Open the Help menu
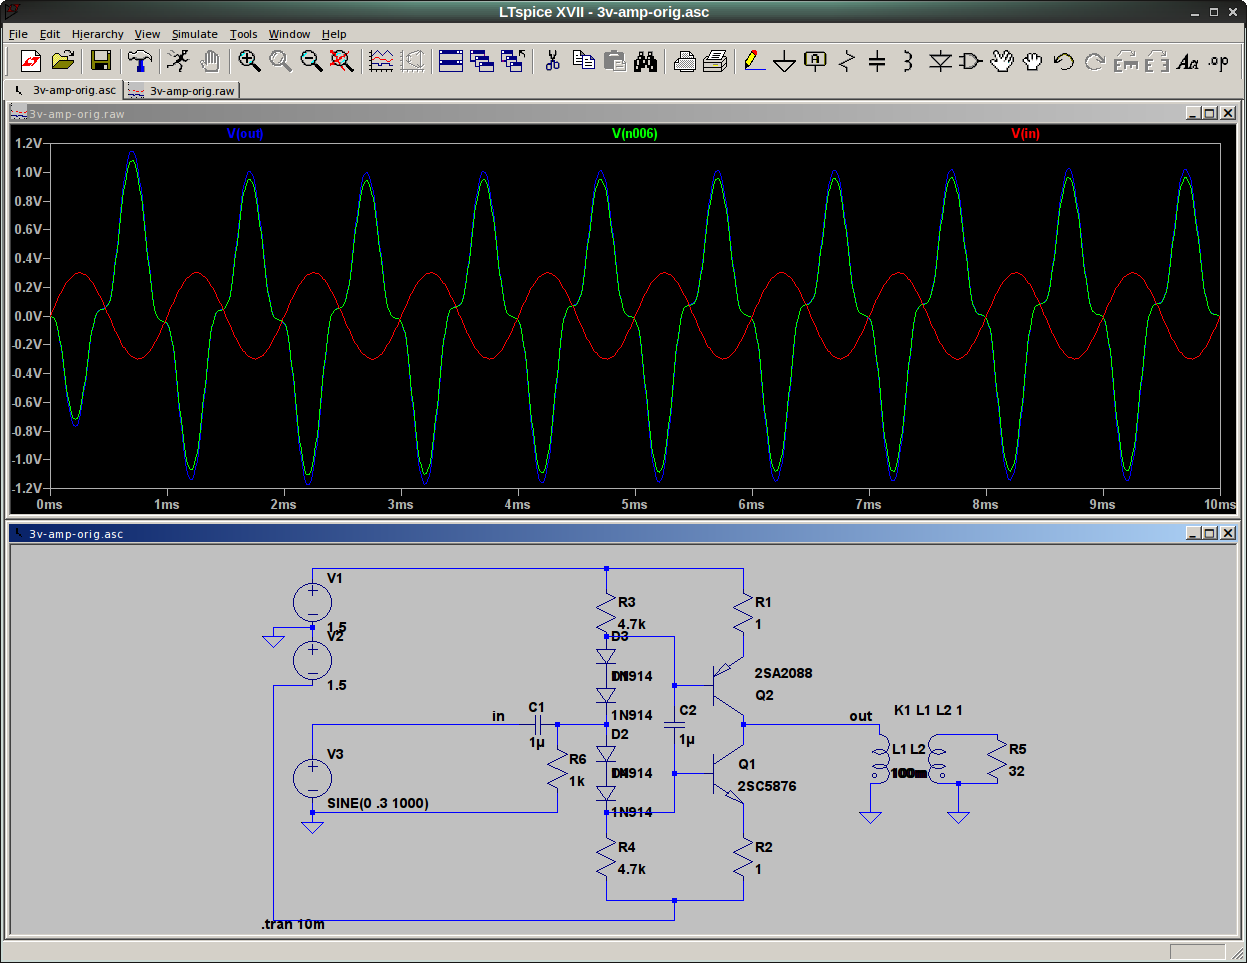Viewport: 1247px width, 963px height. [334, 34]
